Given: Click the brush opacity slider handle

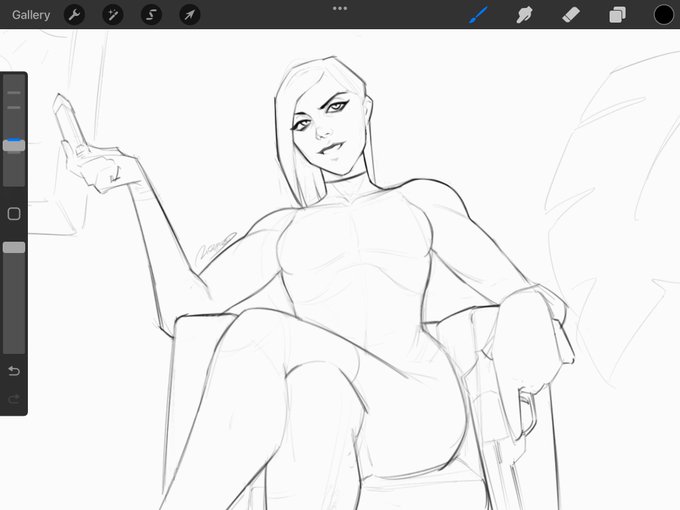Looking at the screenshot, I should [14, 248].
